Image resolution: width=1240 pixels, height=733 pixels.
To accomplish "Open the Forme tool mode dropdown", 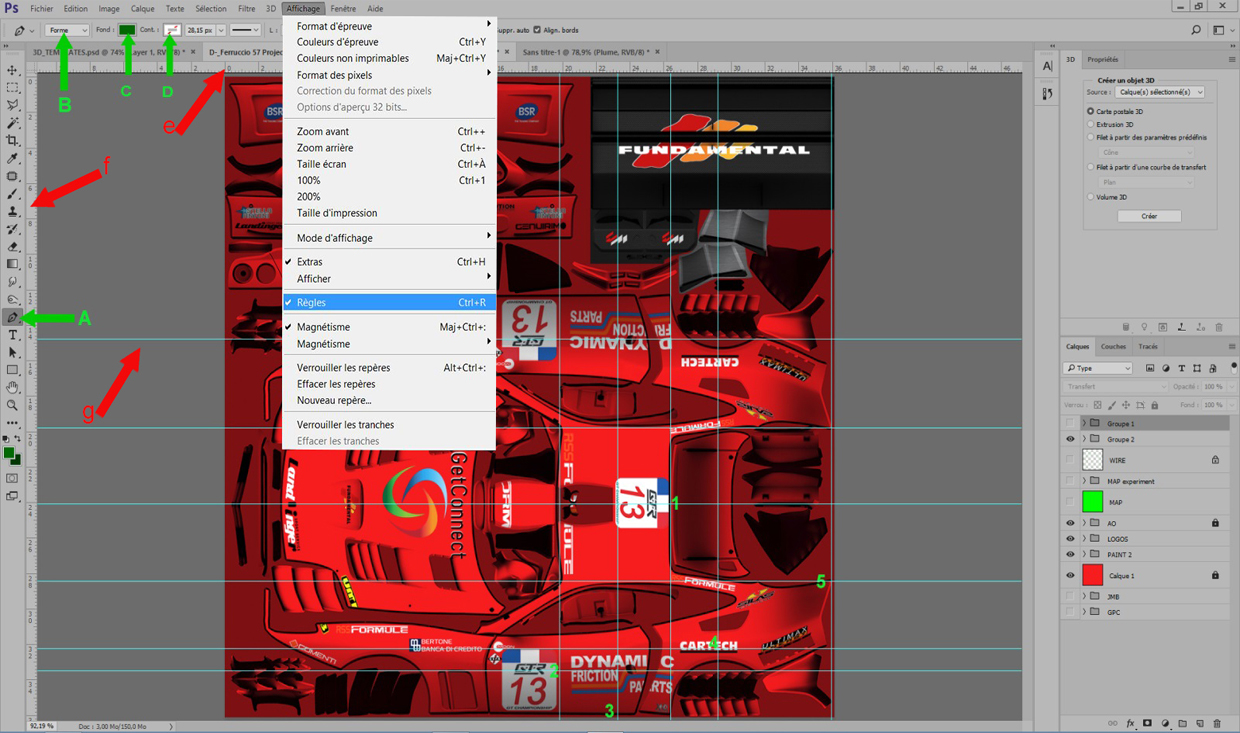I will tap(68, 31).
